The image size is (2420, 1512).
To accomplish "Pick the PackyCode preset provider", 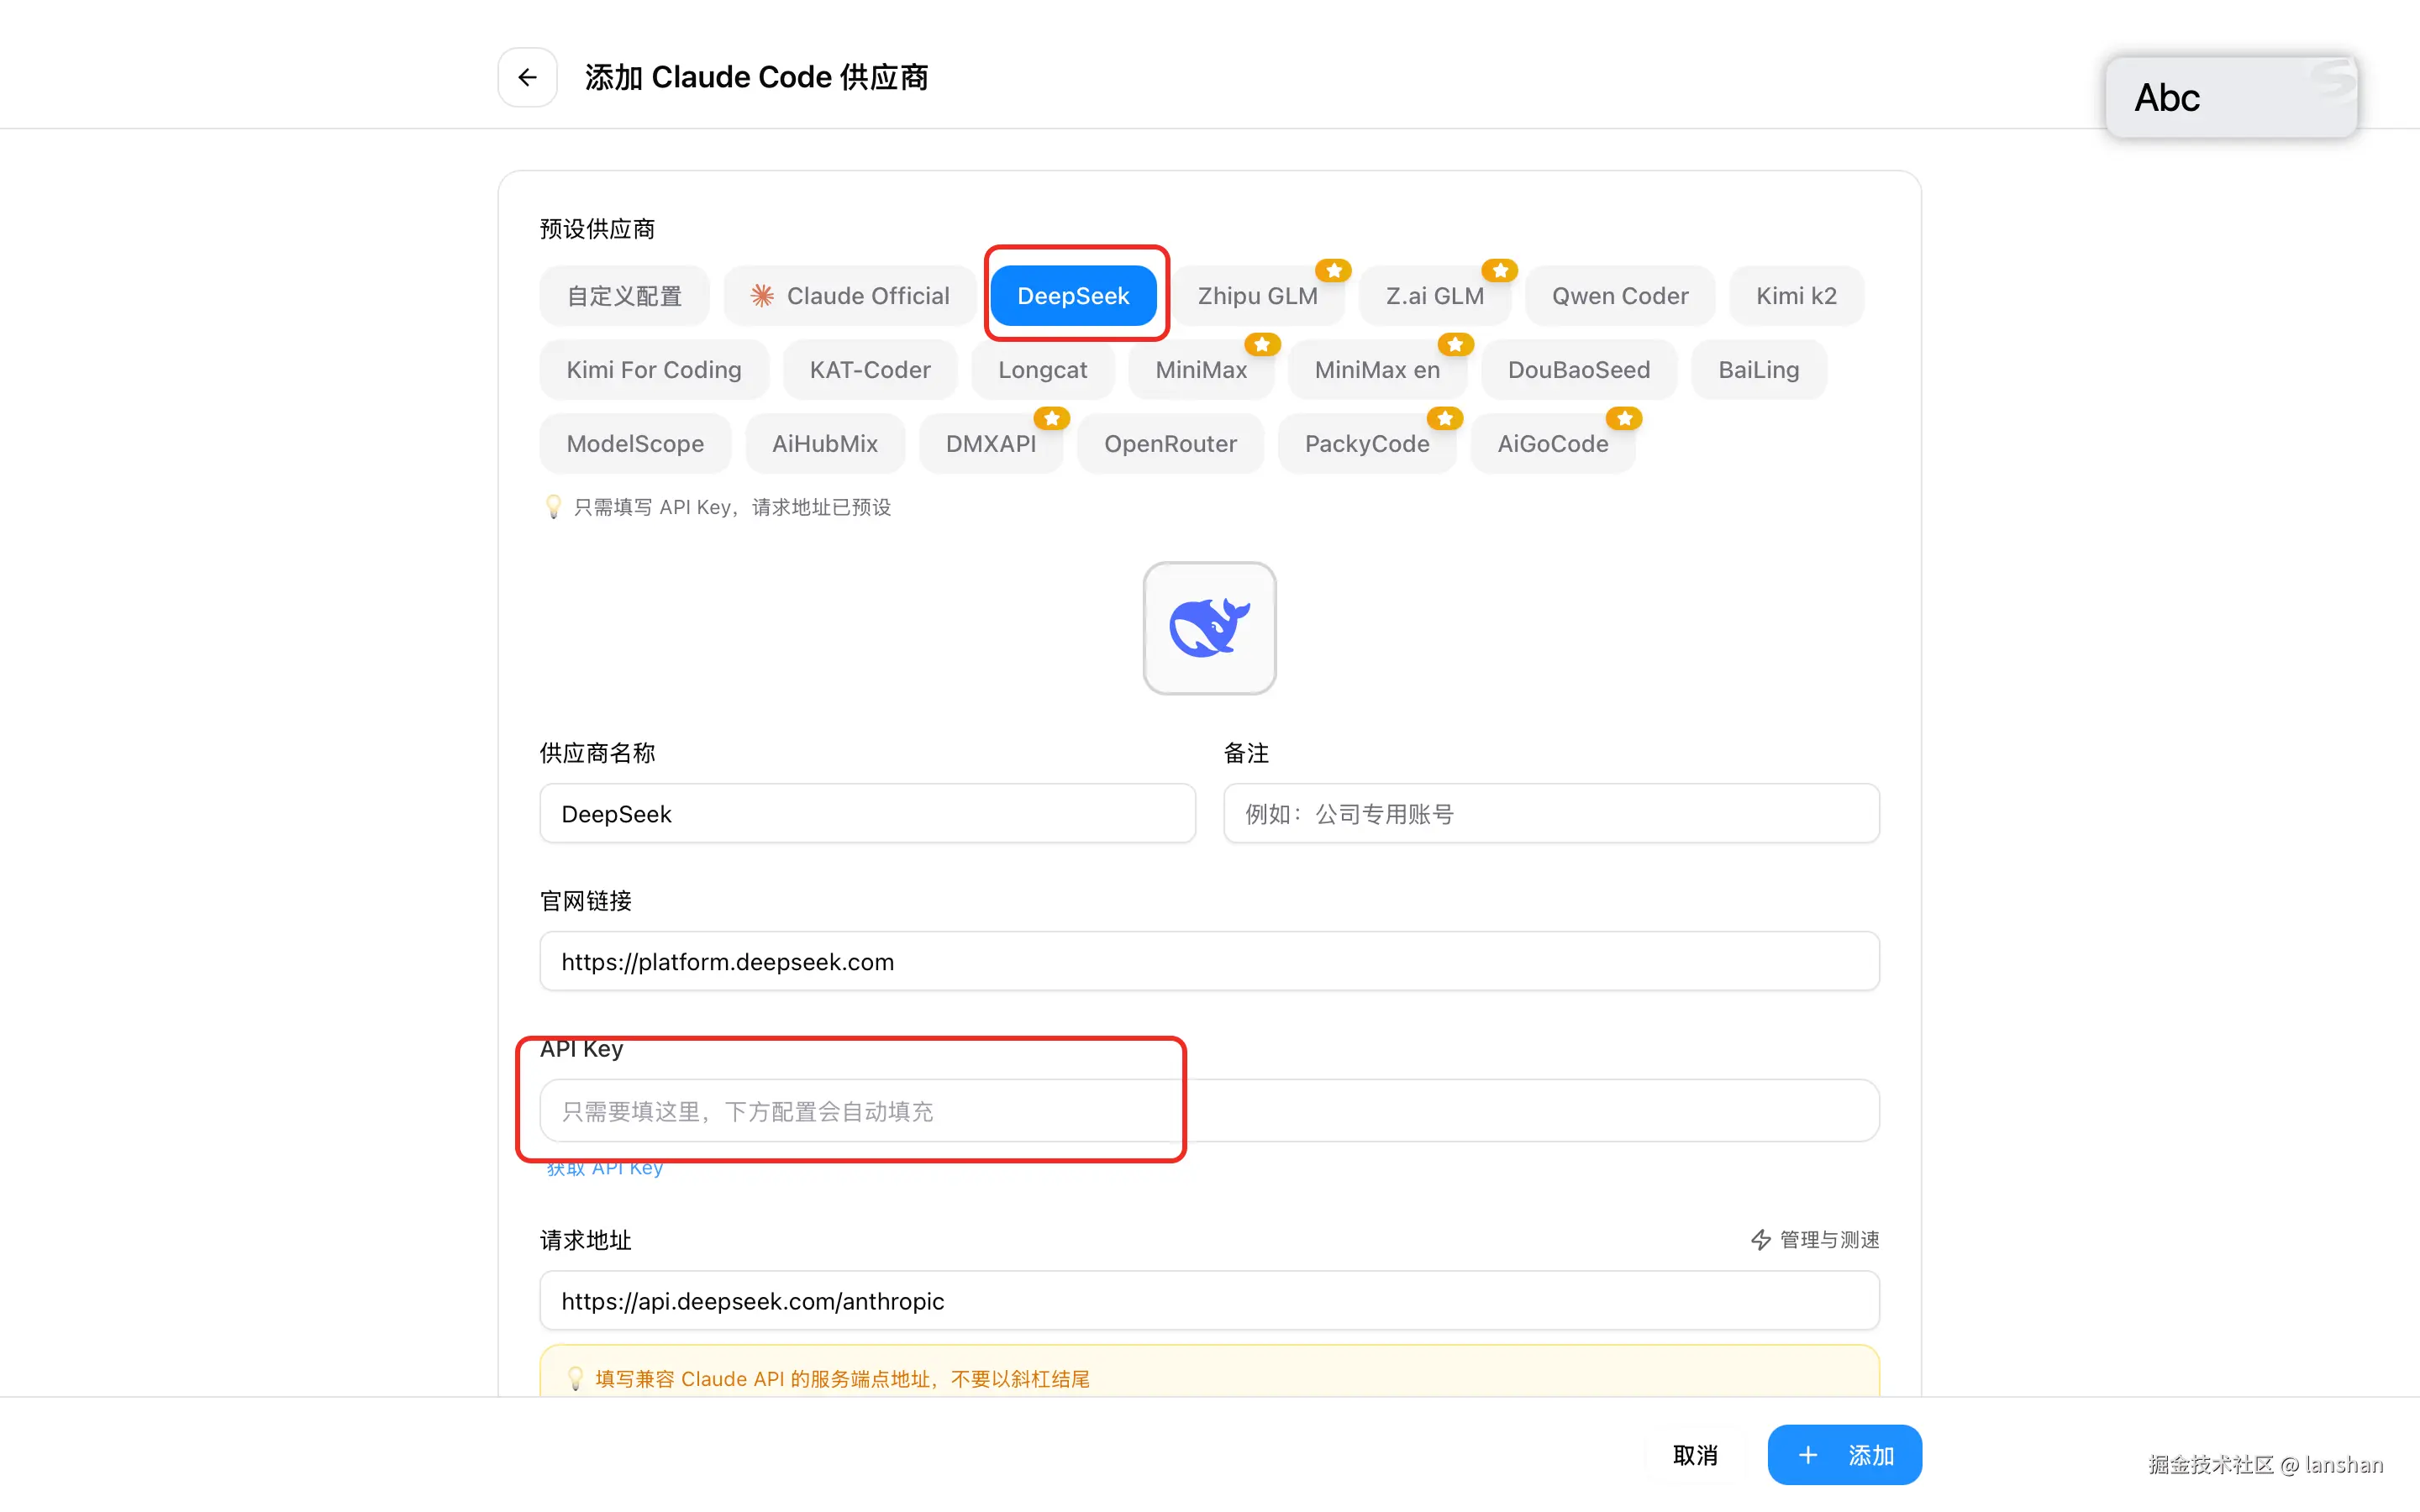I will pos(1366,444).
